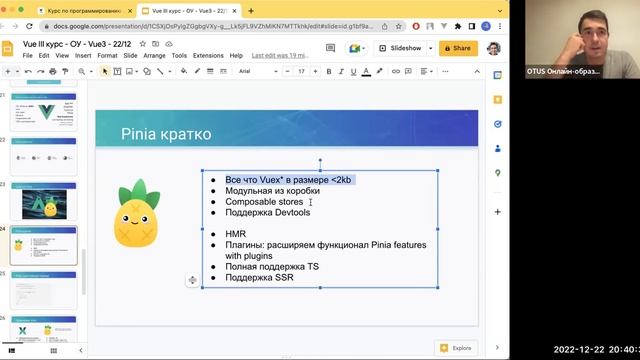Screen dimensions: 640x360
Task: Add a comment from the toolbar
Action: pos(408,71)
